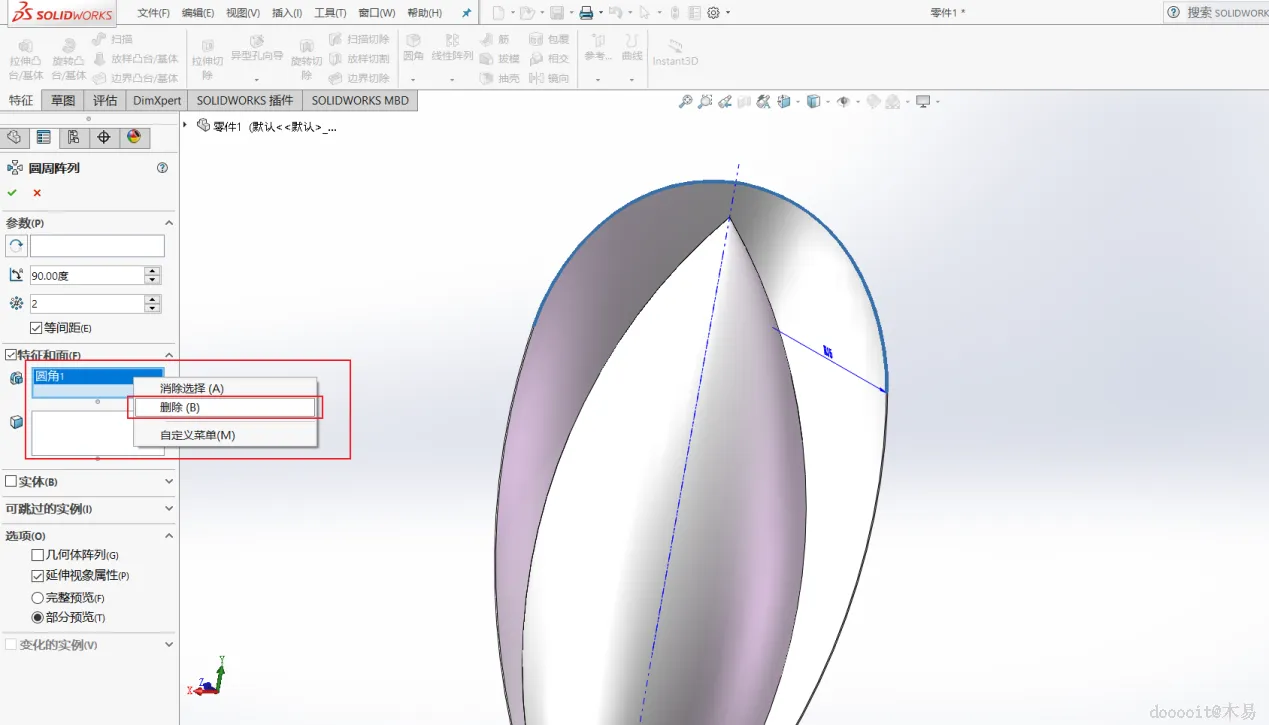
Task: Toggle the 特征和面 section checkbox
Action: point(11,355)
